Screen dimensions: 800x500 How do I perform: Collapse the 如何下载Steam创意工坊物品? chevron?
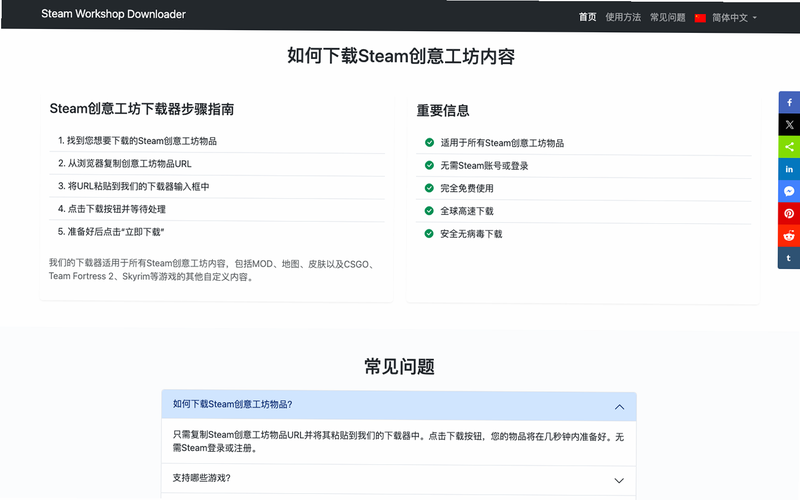619,407
